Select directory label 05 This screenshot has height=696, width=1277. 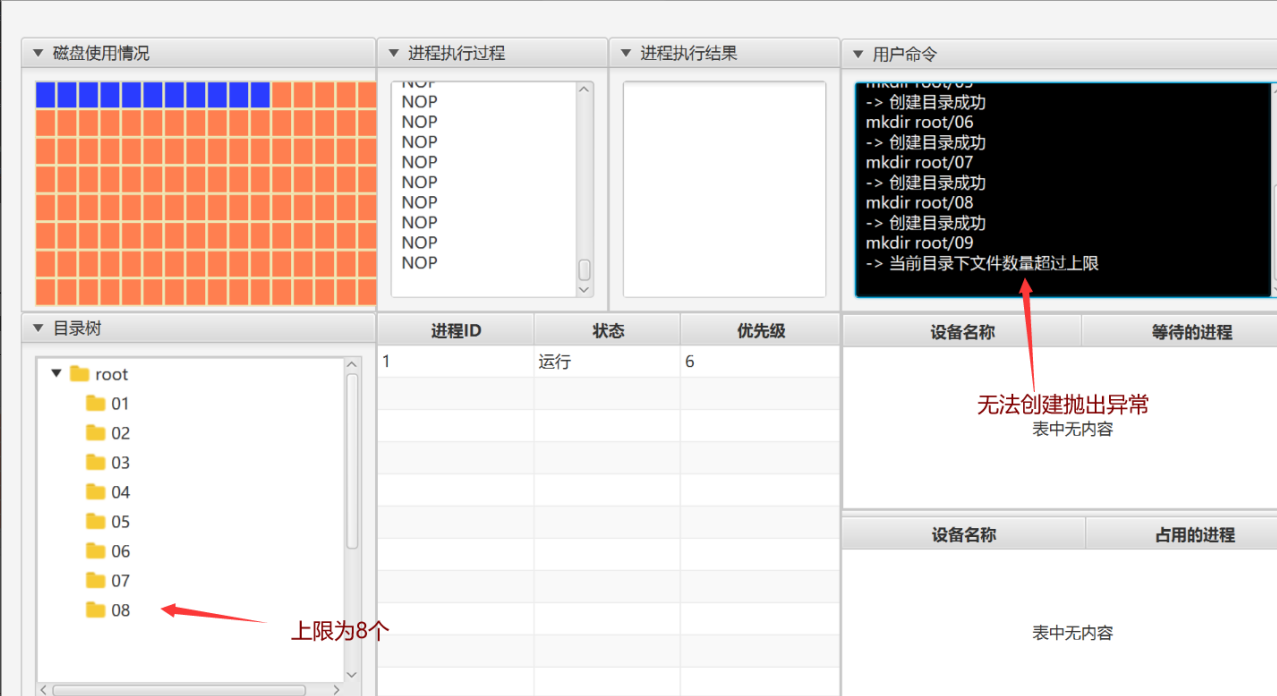coord(121,522)
